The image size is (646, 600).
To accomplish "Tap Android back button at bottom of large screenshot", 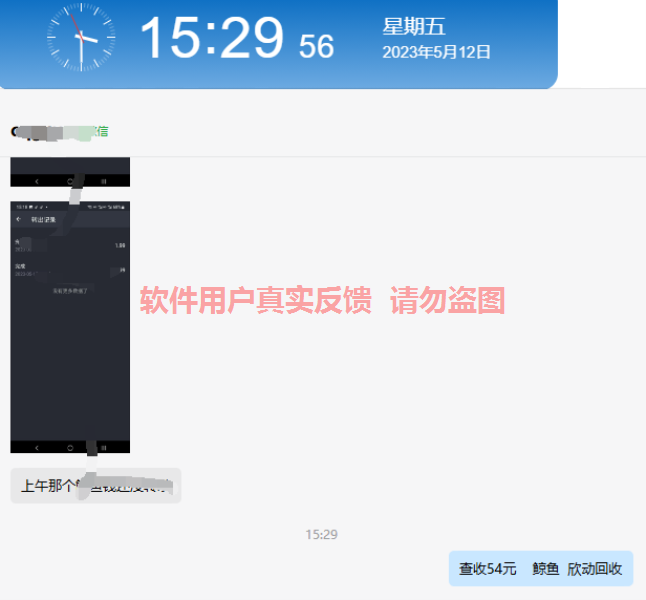I will pyautogui.click(x=37, y=447).
